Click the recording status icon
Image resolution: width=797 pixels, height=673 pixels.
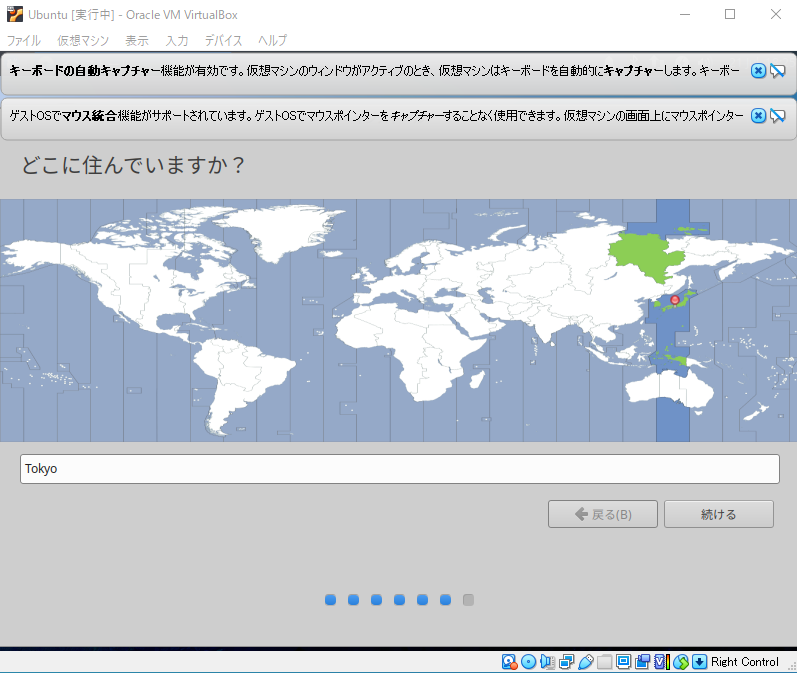click(642, 662)
